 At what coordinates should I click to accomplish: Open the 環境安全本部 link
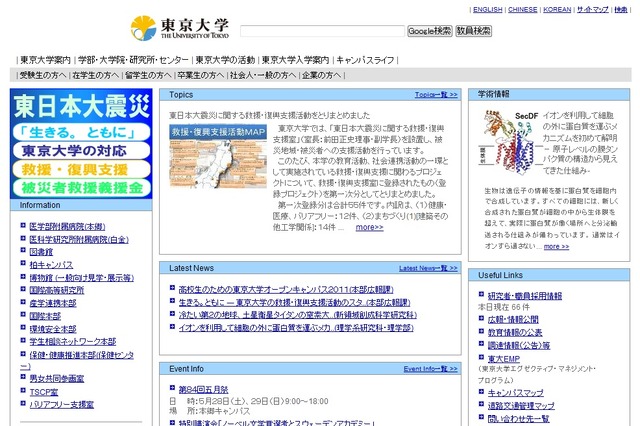pos(53,329)
